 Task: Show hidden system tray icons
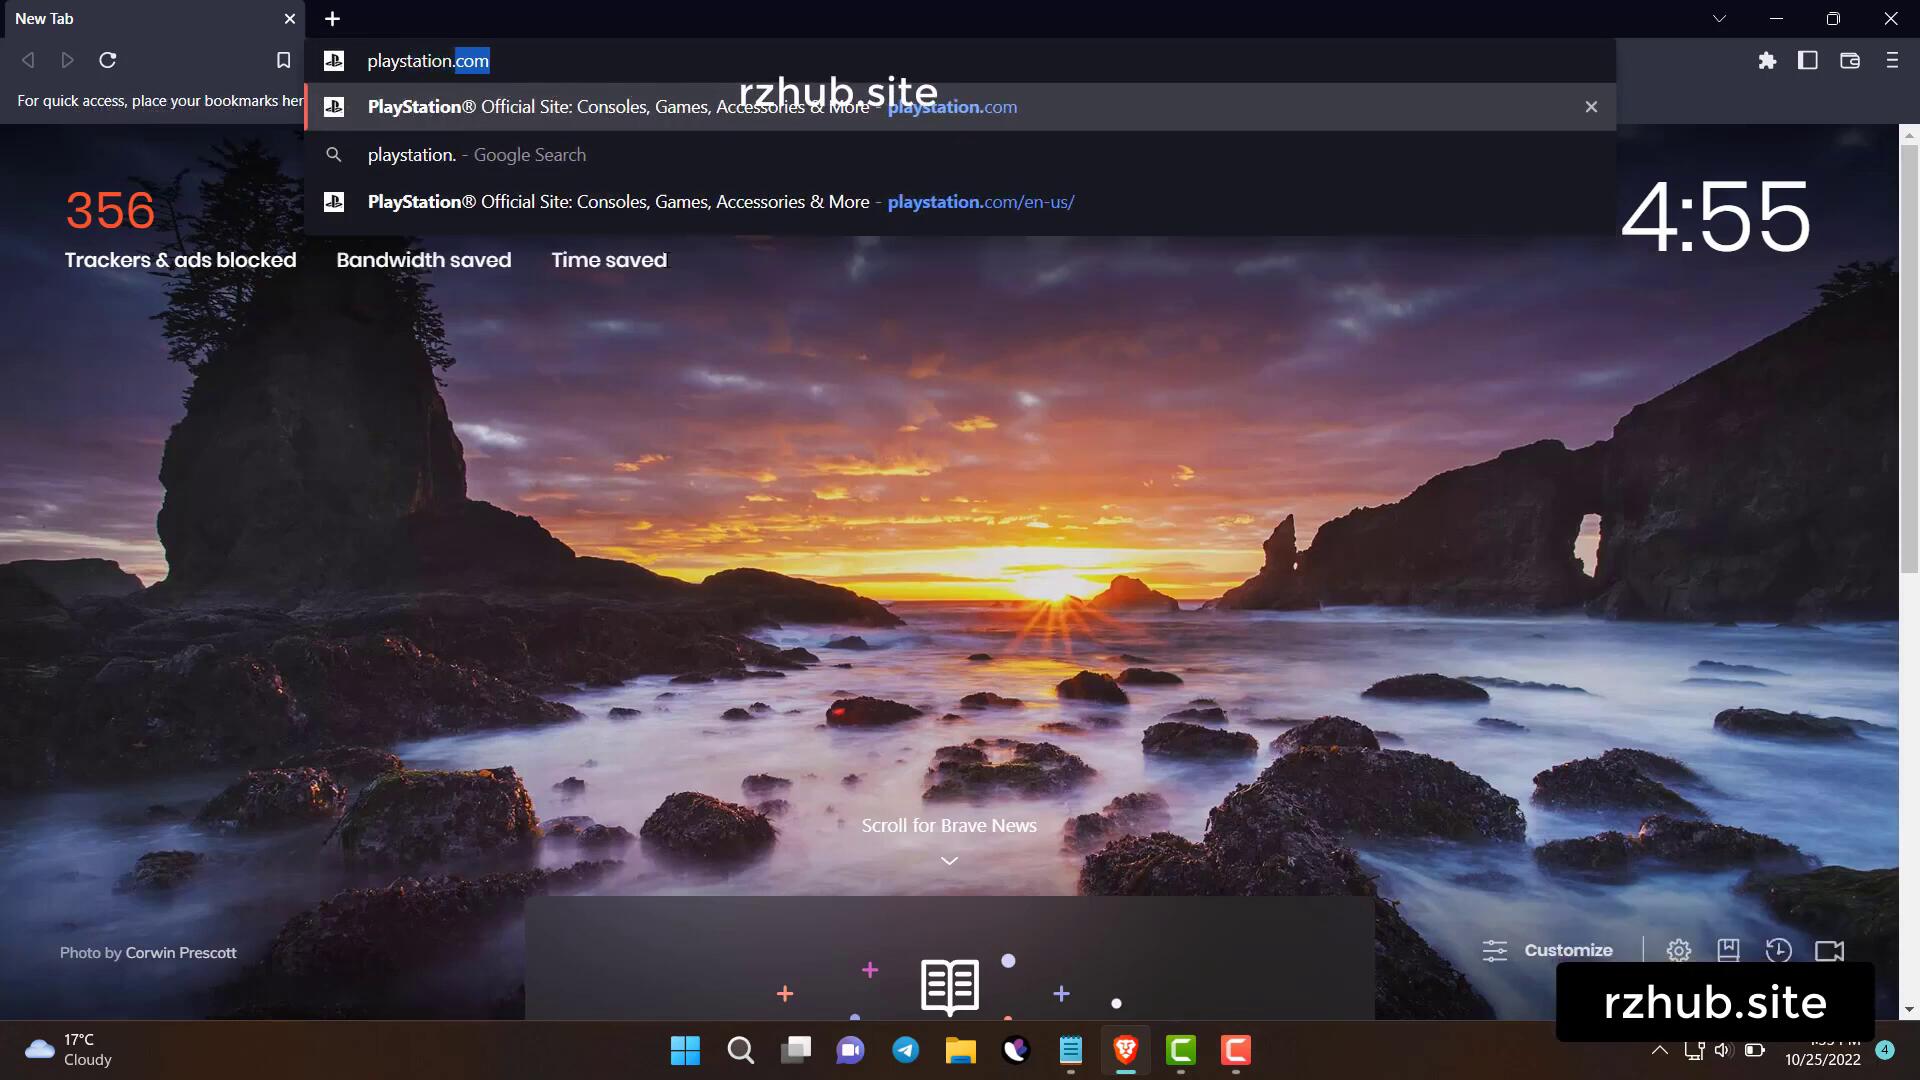[1659, 1050]
